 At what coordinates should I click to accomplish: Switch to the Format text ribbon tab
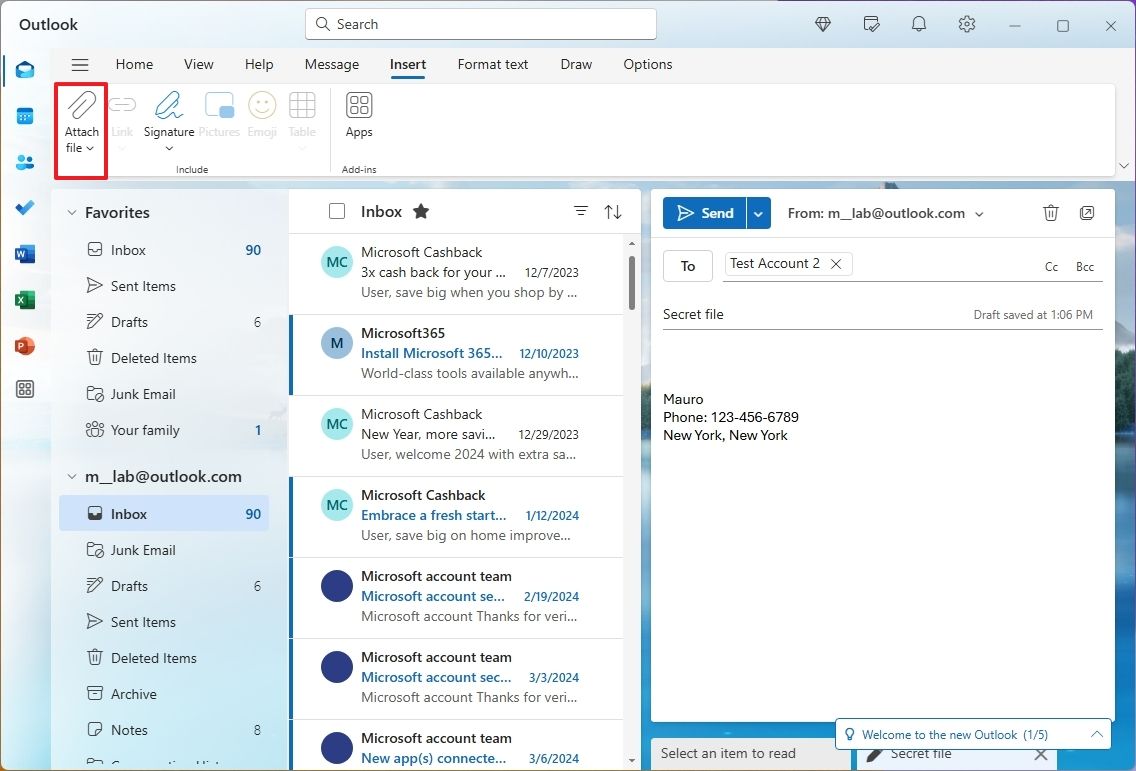click(492, 64)
